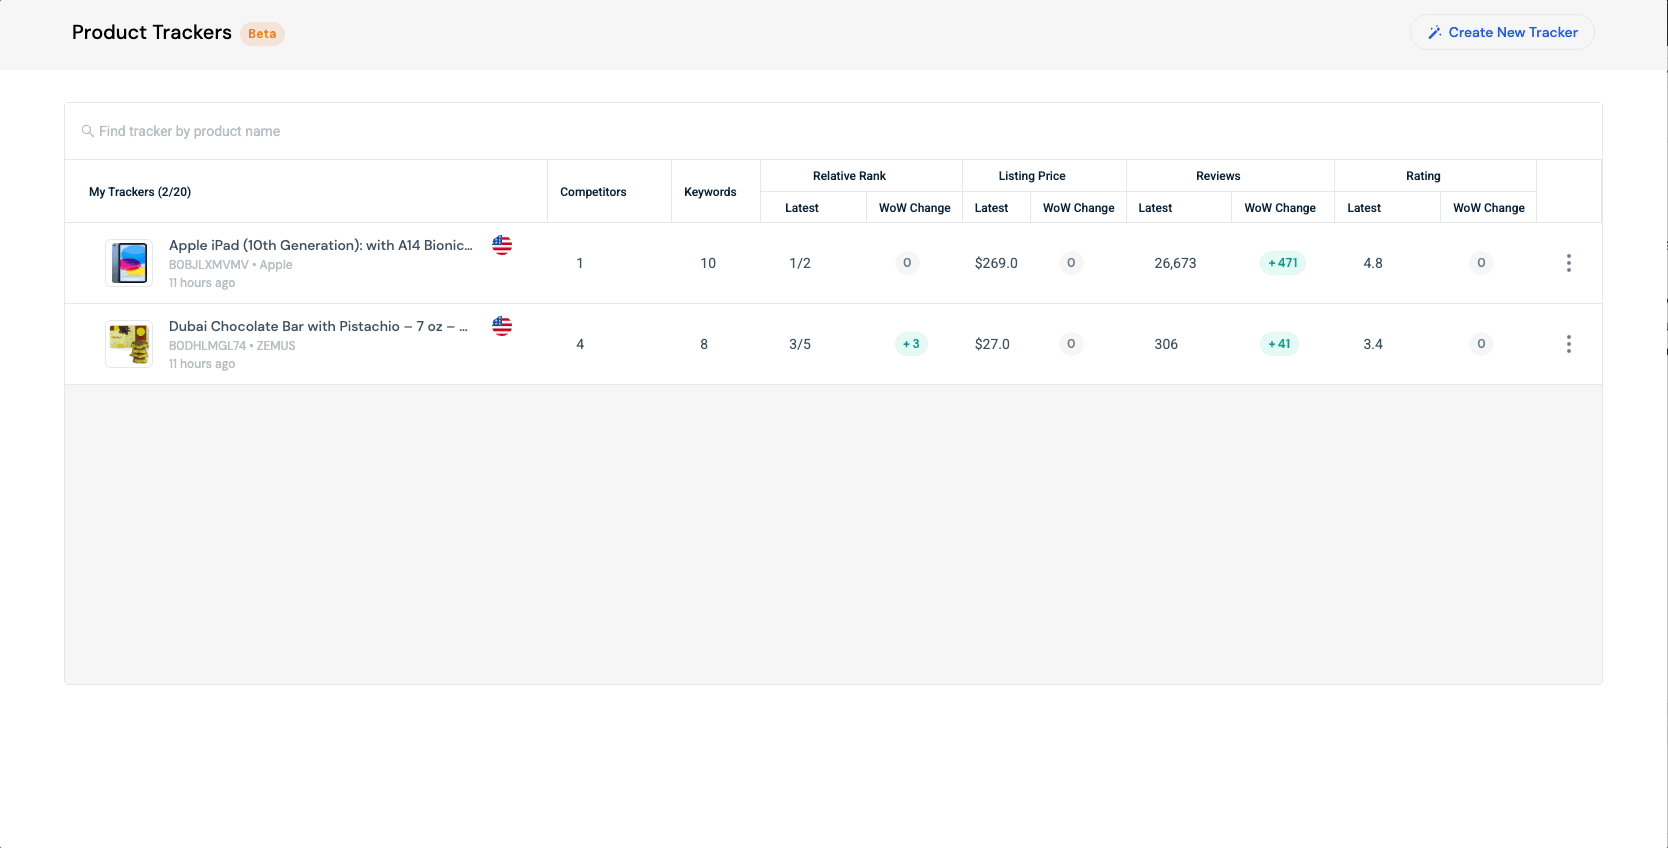This screenshot has height=848, width=1668.
Task: Click competitors count 4 for Dubai Chocolate
Action: point(580,344)
